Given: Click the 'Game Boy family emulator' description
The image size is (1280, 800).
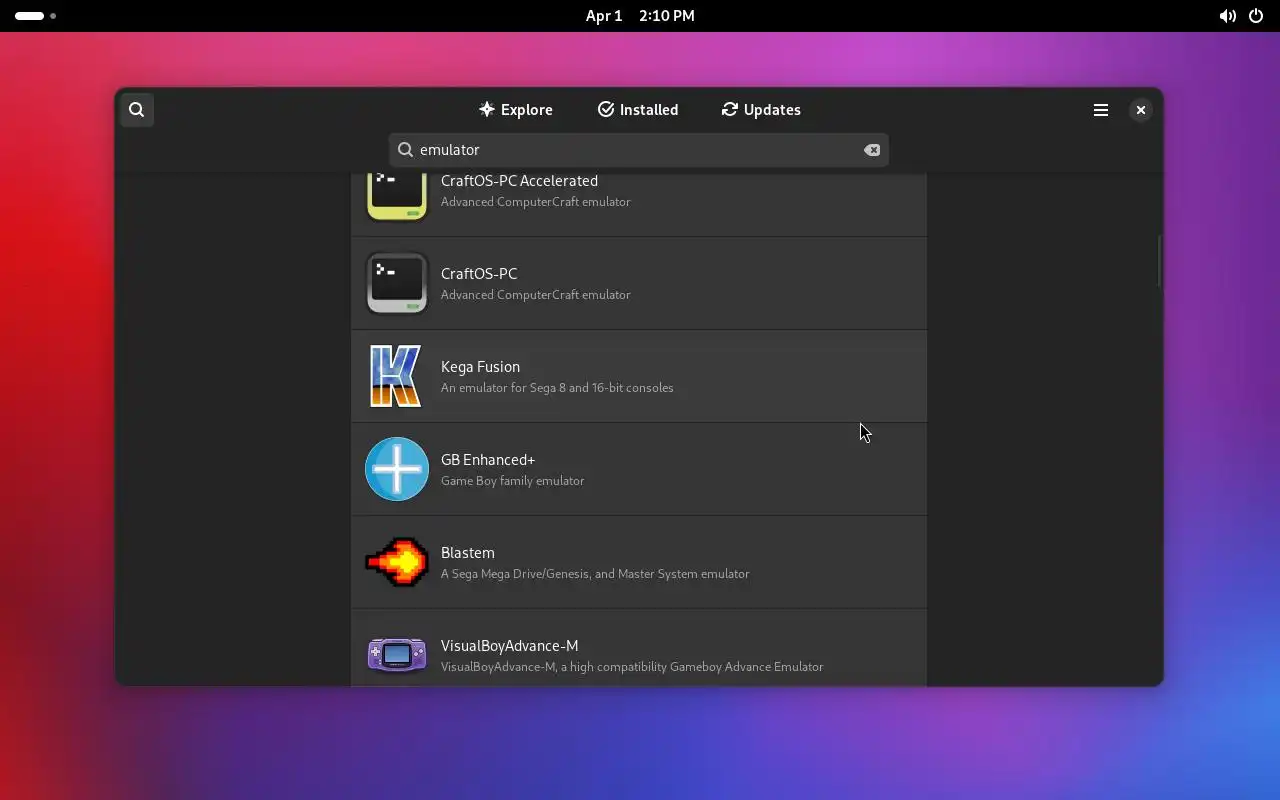Looking at the screenshot, I should [513, 481].
